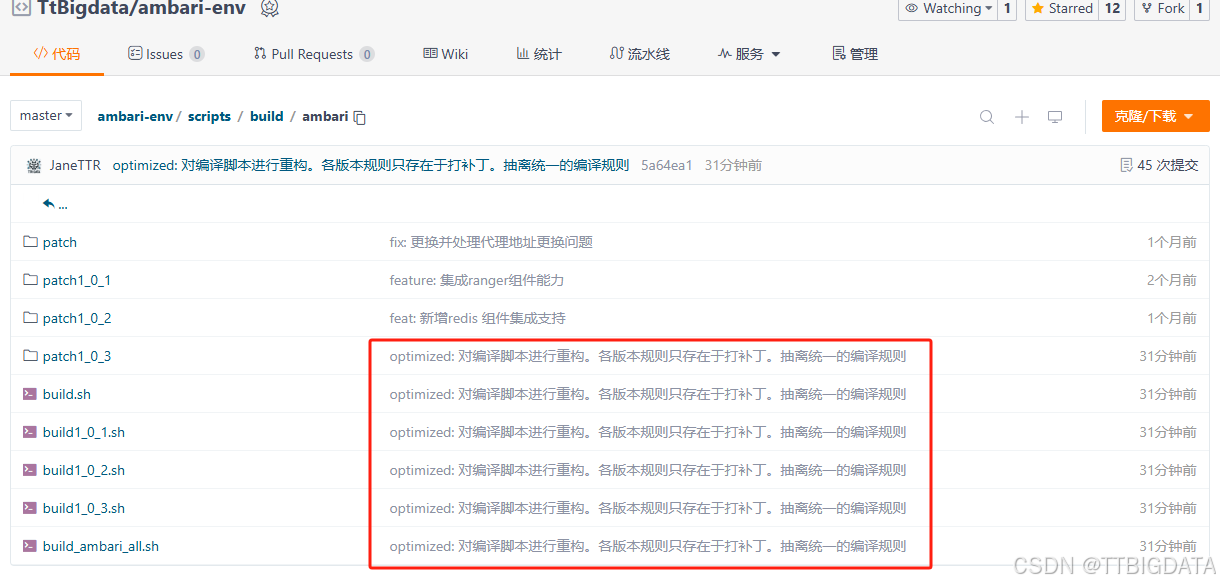
Task: Open the 克隆/下载 dropdown button
Action: 1155,116
